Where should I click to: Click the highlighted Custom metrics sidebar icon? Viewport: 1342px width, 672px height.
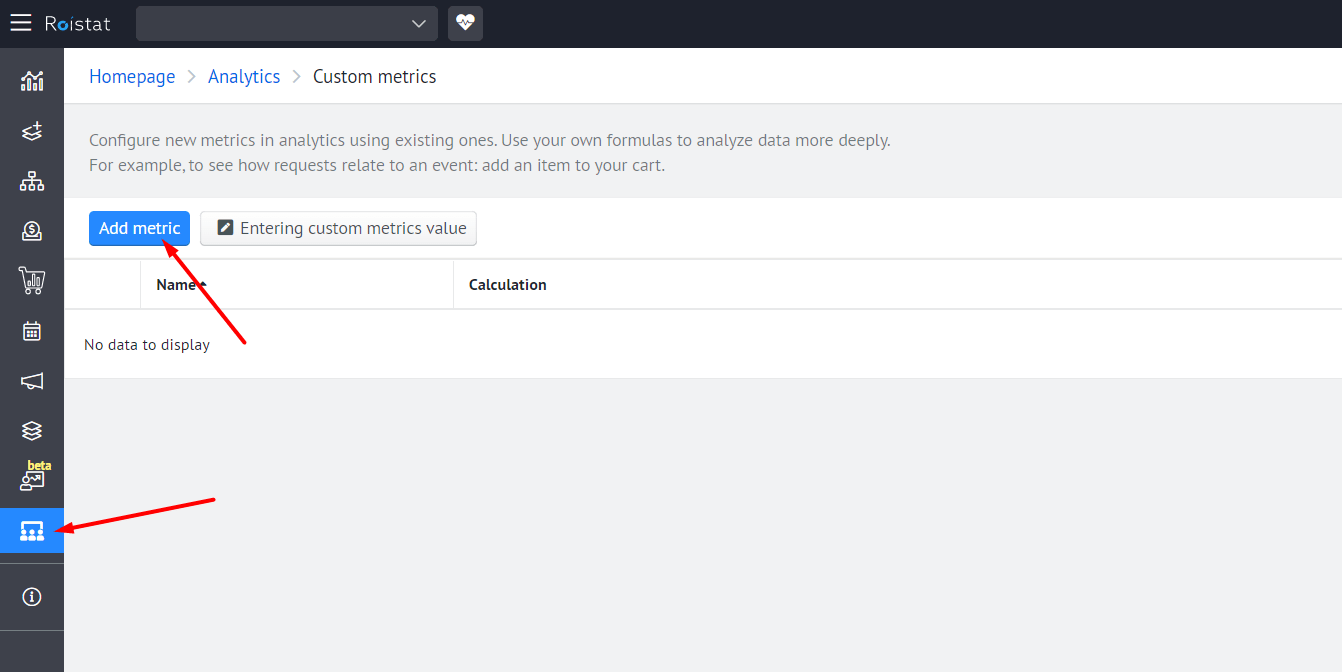point(32,531)
